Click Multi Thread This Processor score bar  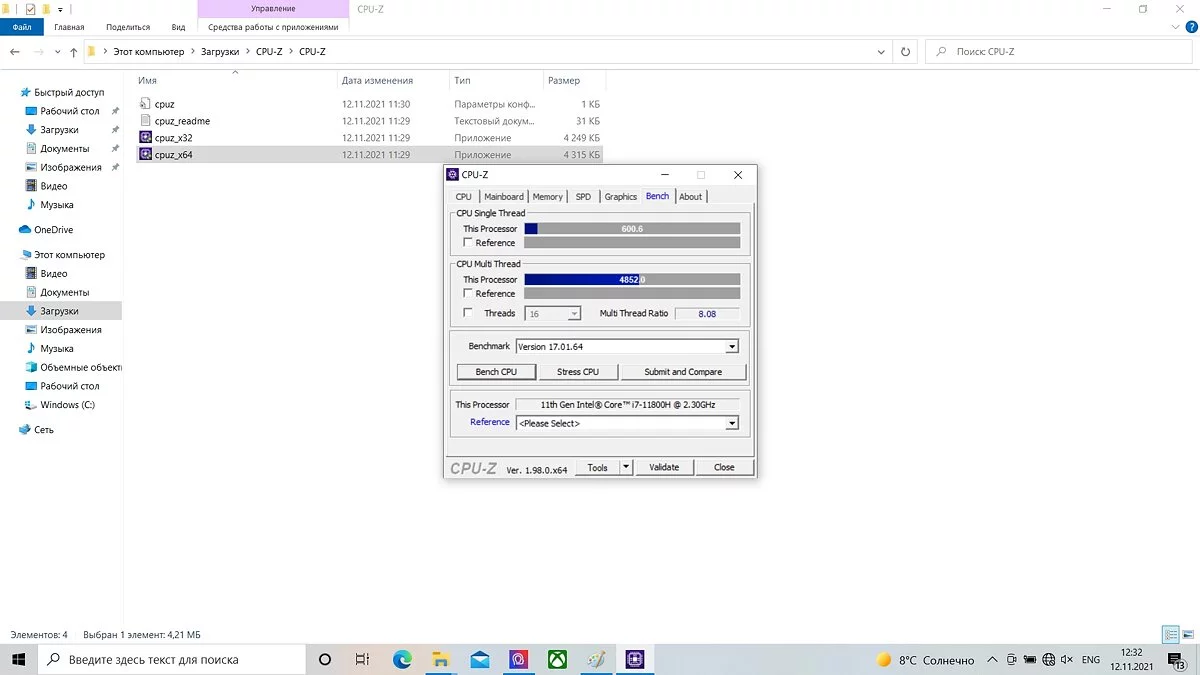(632, 280)
